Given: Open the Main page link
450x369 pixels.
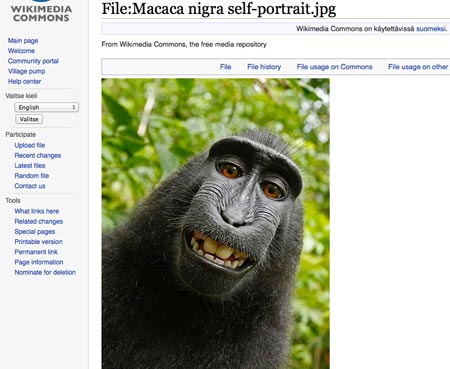Looking at the screenshot, I should click(x=23, y=41).
